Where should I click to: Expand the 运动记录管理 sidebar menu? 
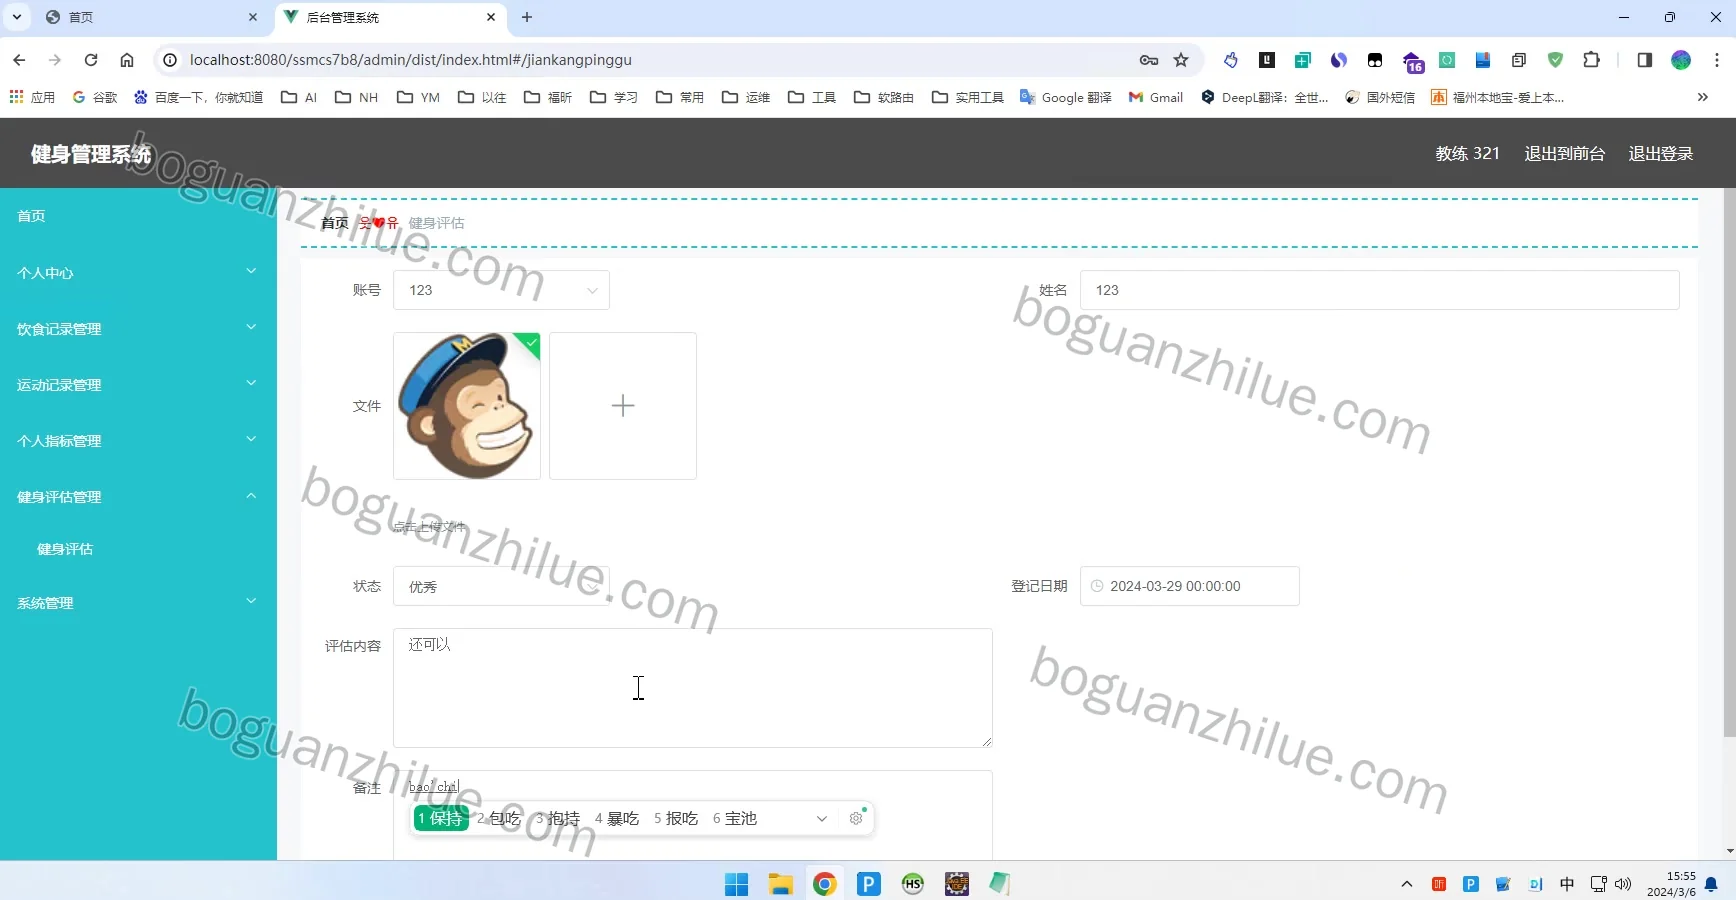(x=138, y=384)
